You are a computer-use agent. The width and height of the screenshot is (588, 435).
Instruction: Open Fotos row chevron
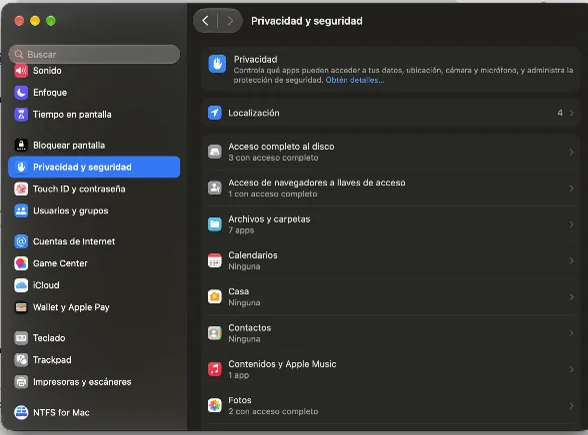[x=572, y=405]
